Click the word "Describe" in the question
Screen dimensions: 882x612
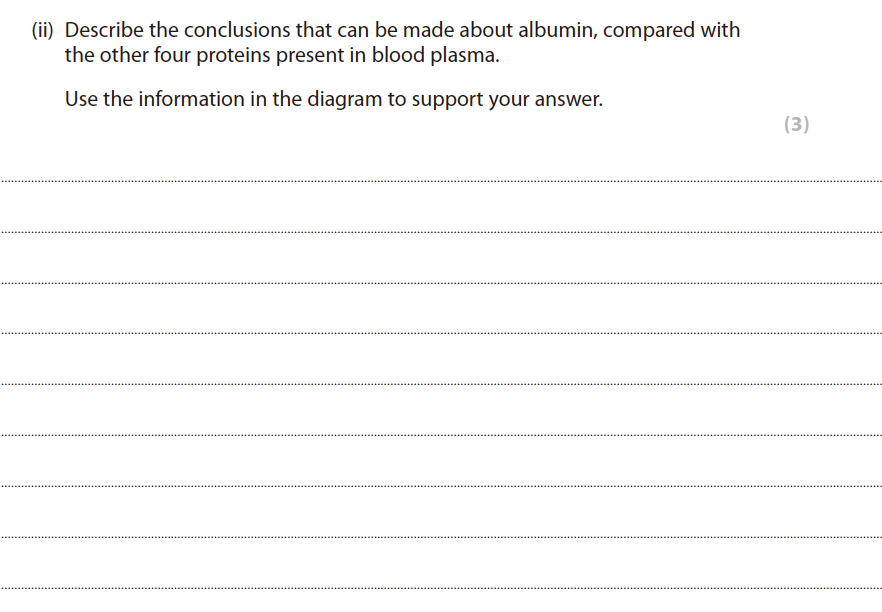pos(104,31)
